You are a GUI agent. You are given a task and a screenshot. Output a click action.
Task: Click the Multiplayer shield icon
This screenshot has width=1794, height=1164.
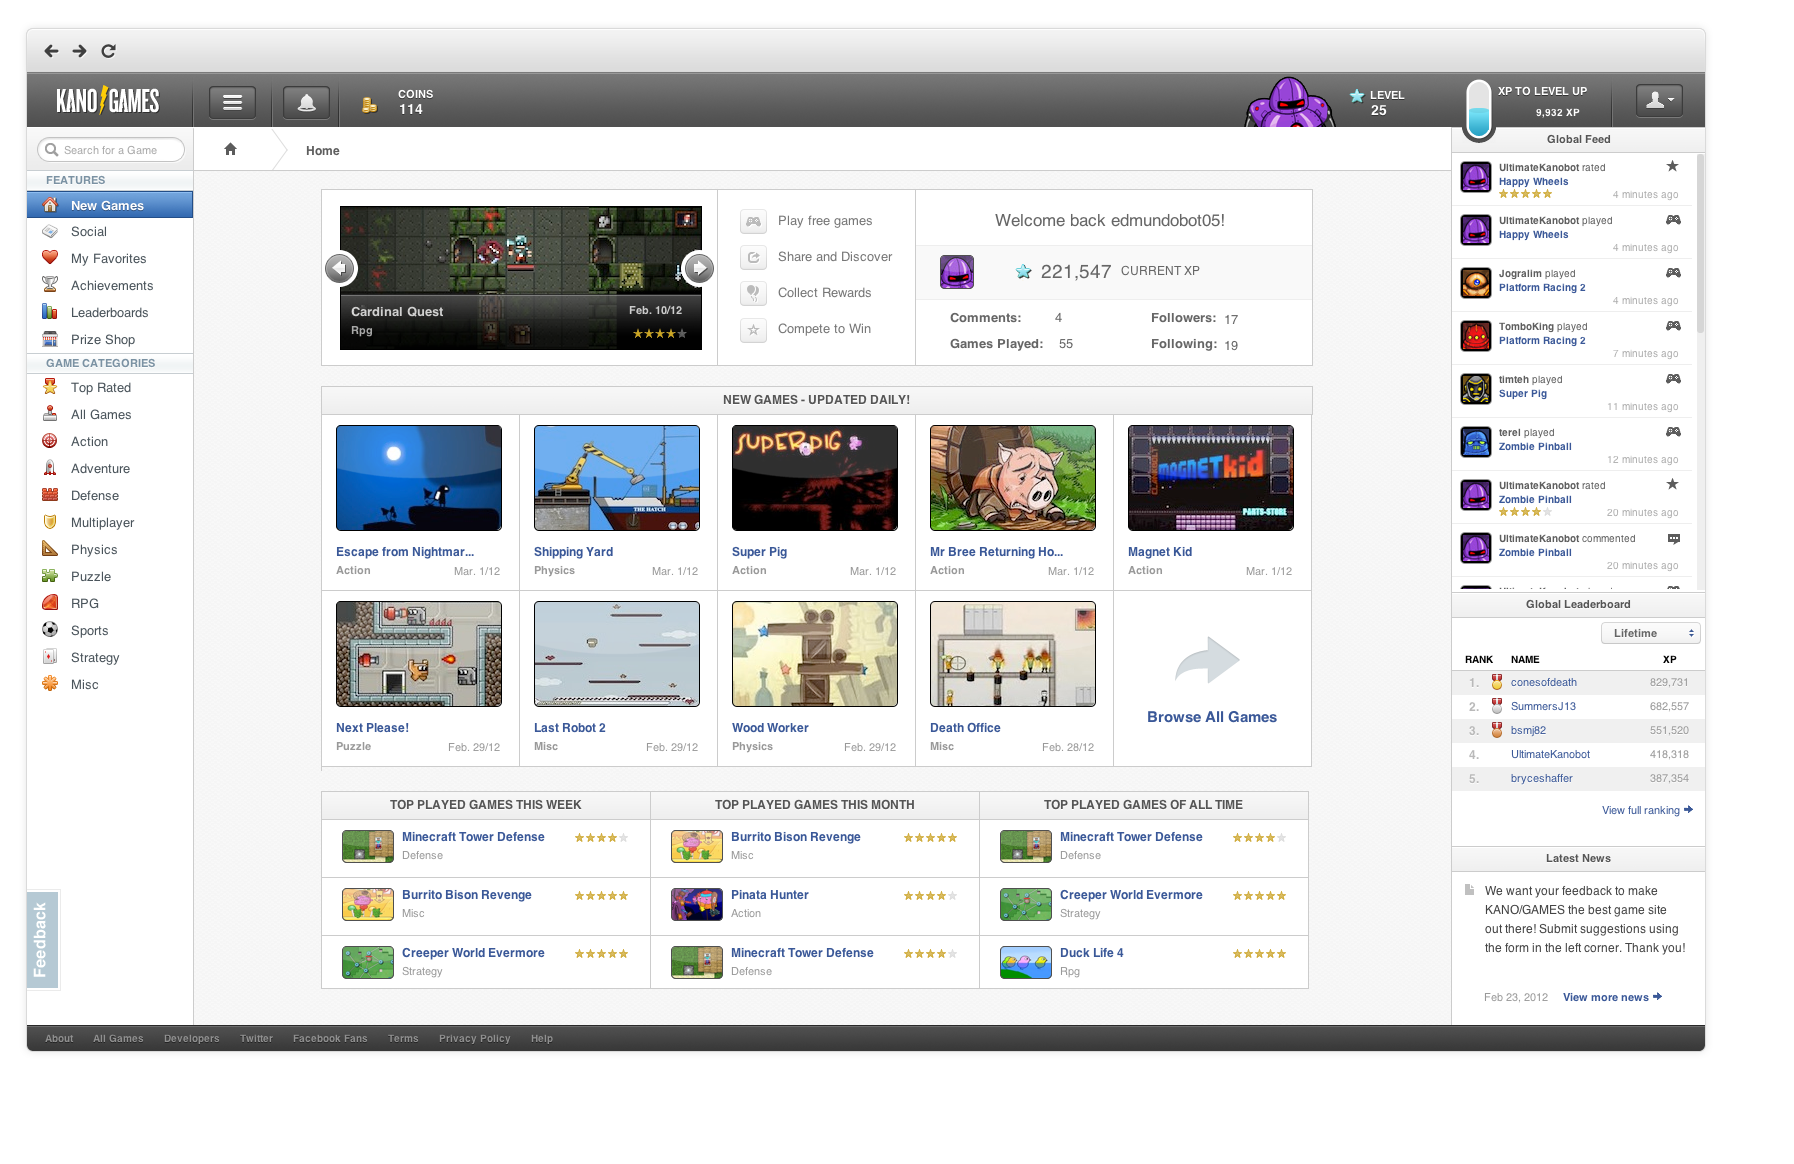[x=50, y=522]
